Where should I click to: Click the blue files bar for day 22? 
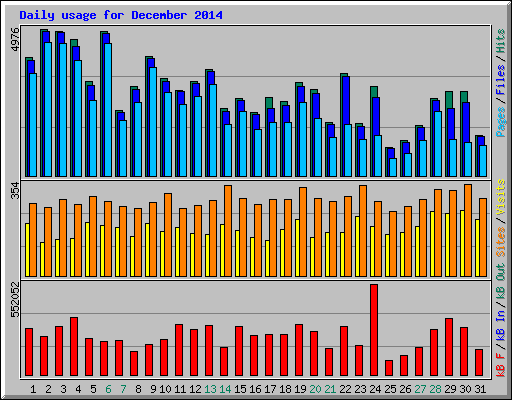coord(346,100)
